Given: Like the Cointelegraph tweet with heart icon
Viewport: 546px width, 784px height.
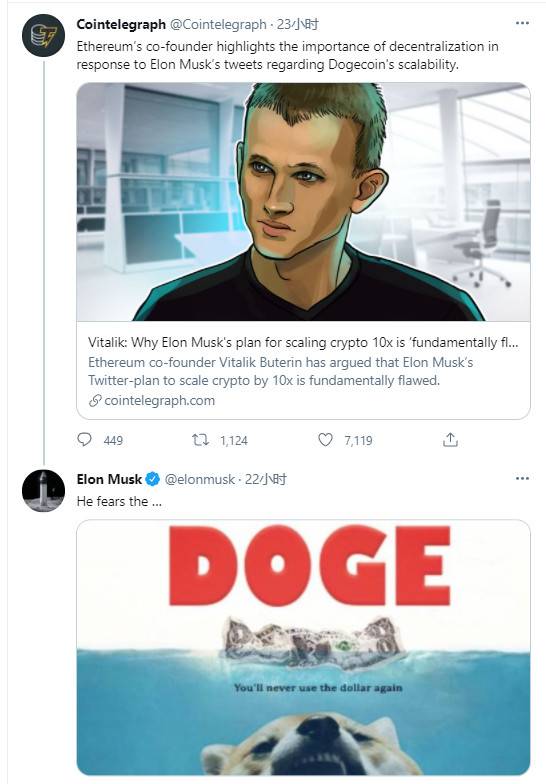Looking at the screenshot, I should coord(325,440).
